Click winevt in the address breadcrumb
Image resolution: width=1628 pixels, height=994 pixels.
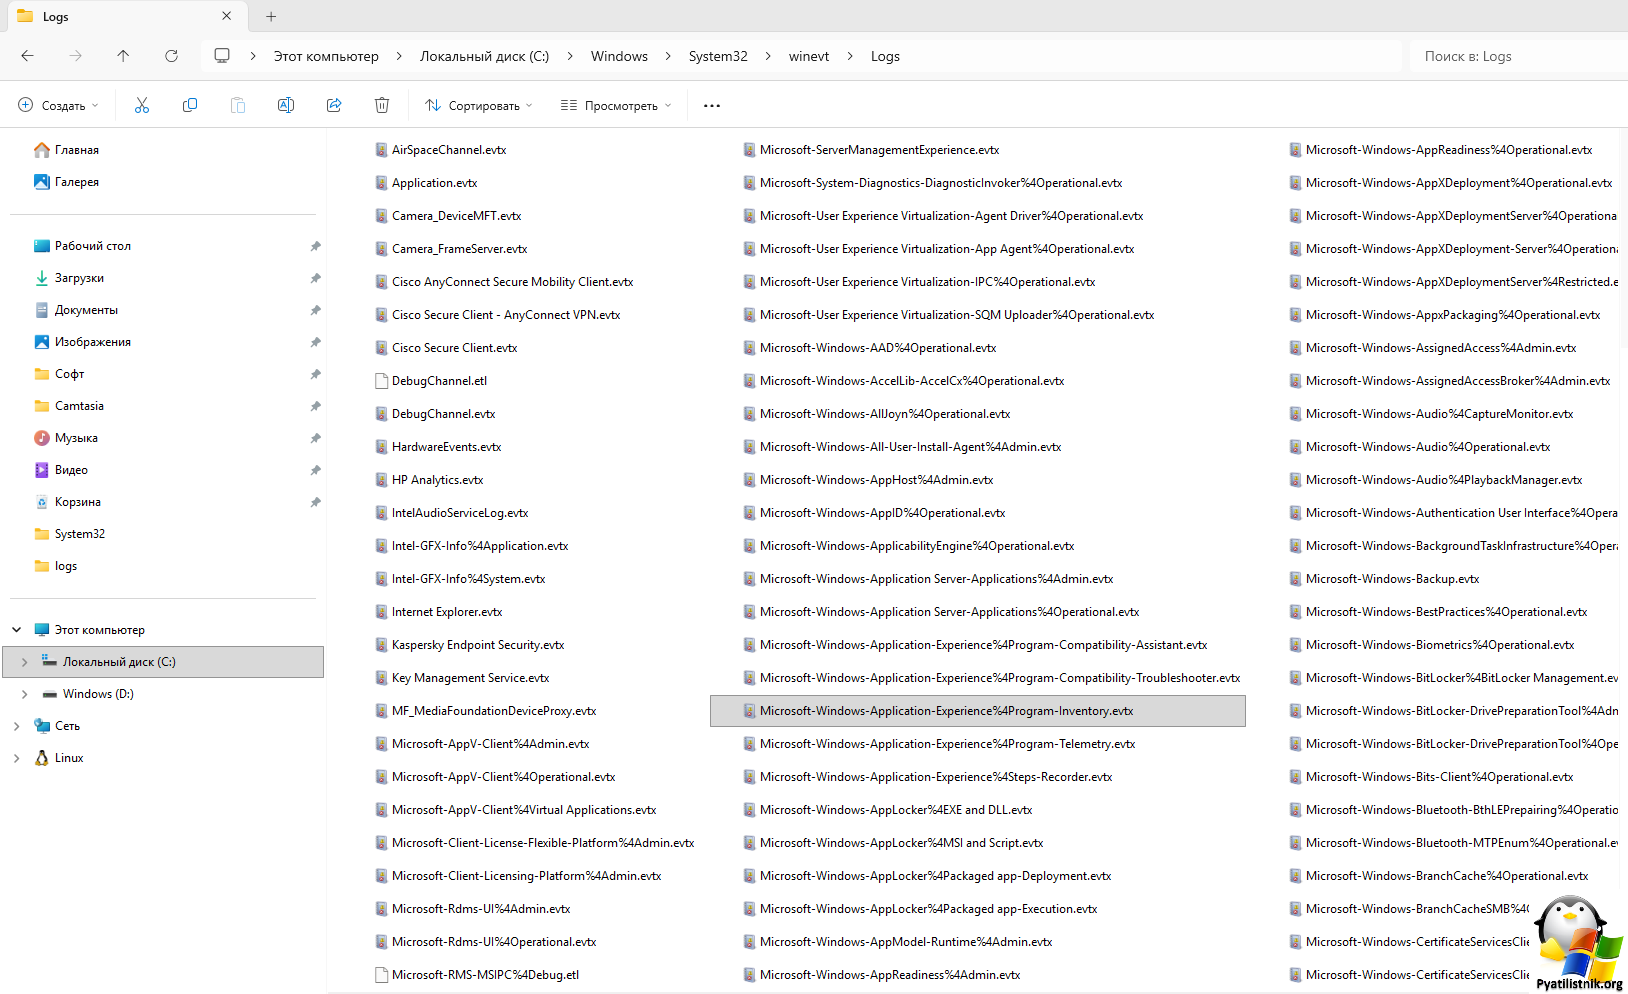pos(808,56)
